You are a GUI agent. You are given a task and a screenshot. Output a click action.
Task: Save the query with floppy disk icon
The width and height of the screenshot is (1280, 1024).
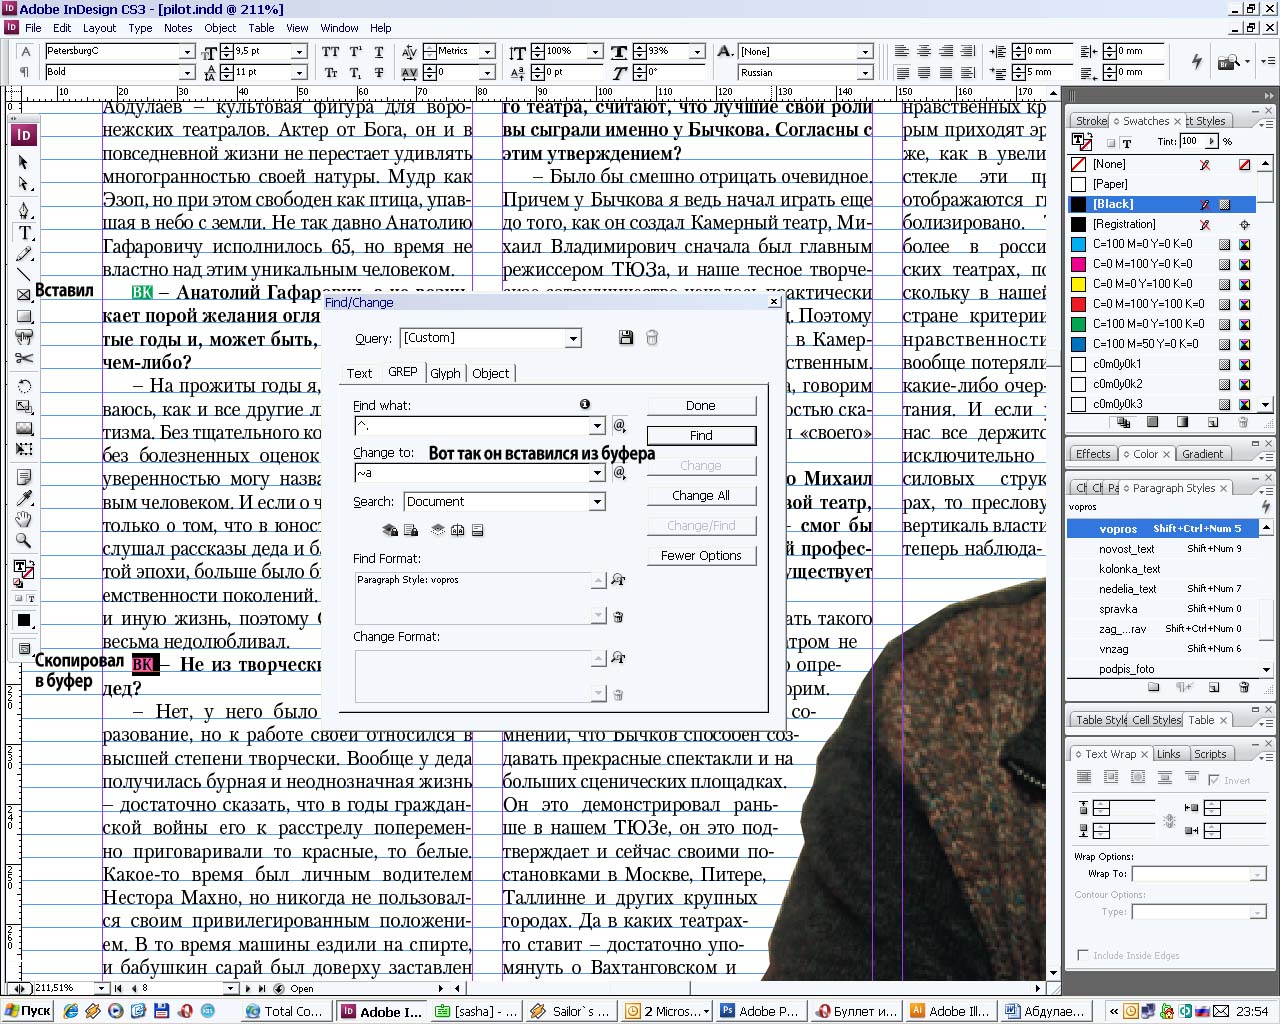point(626,338)
